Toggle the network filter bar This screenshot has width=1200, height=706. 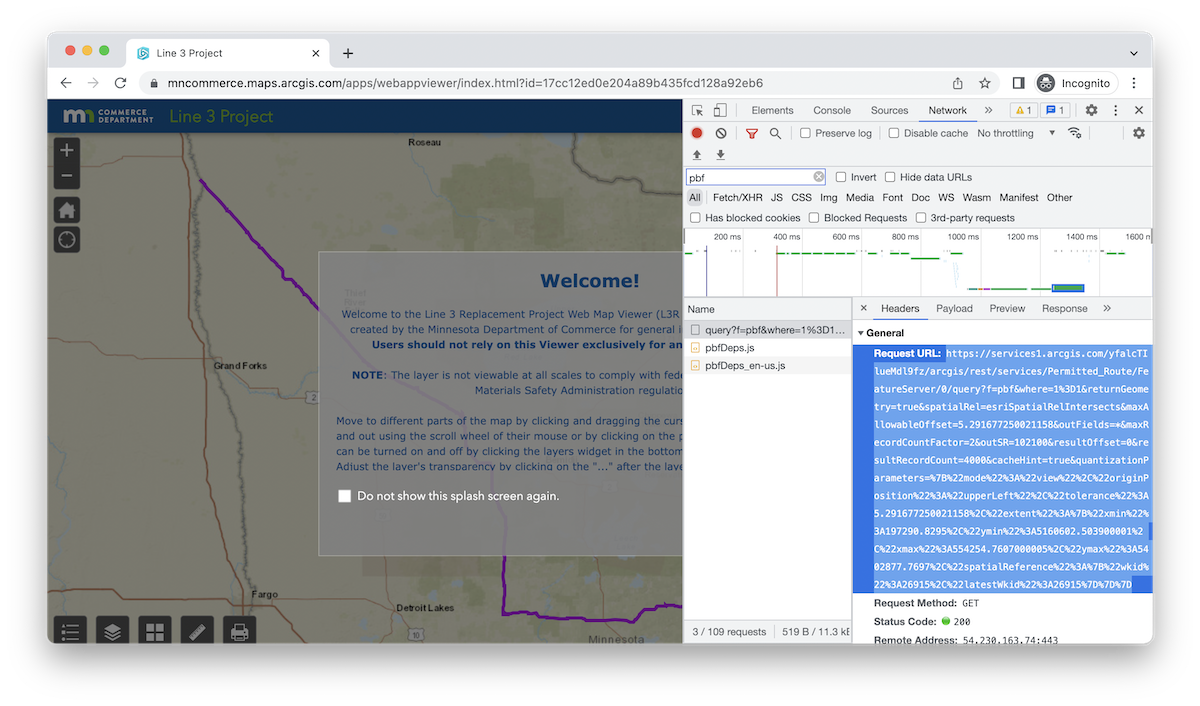(x=752, y=133)
